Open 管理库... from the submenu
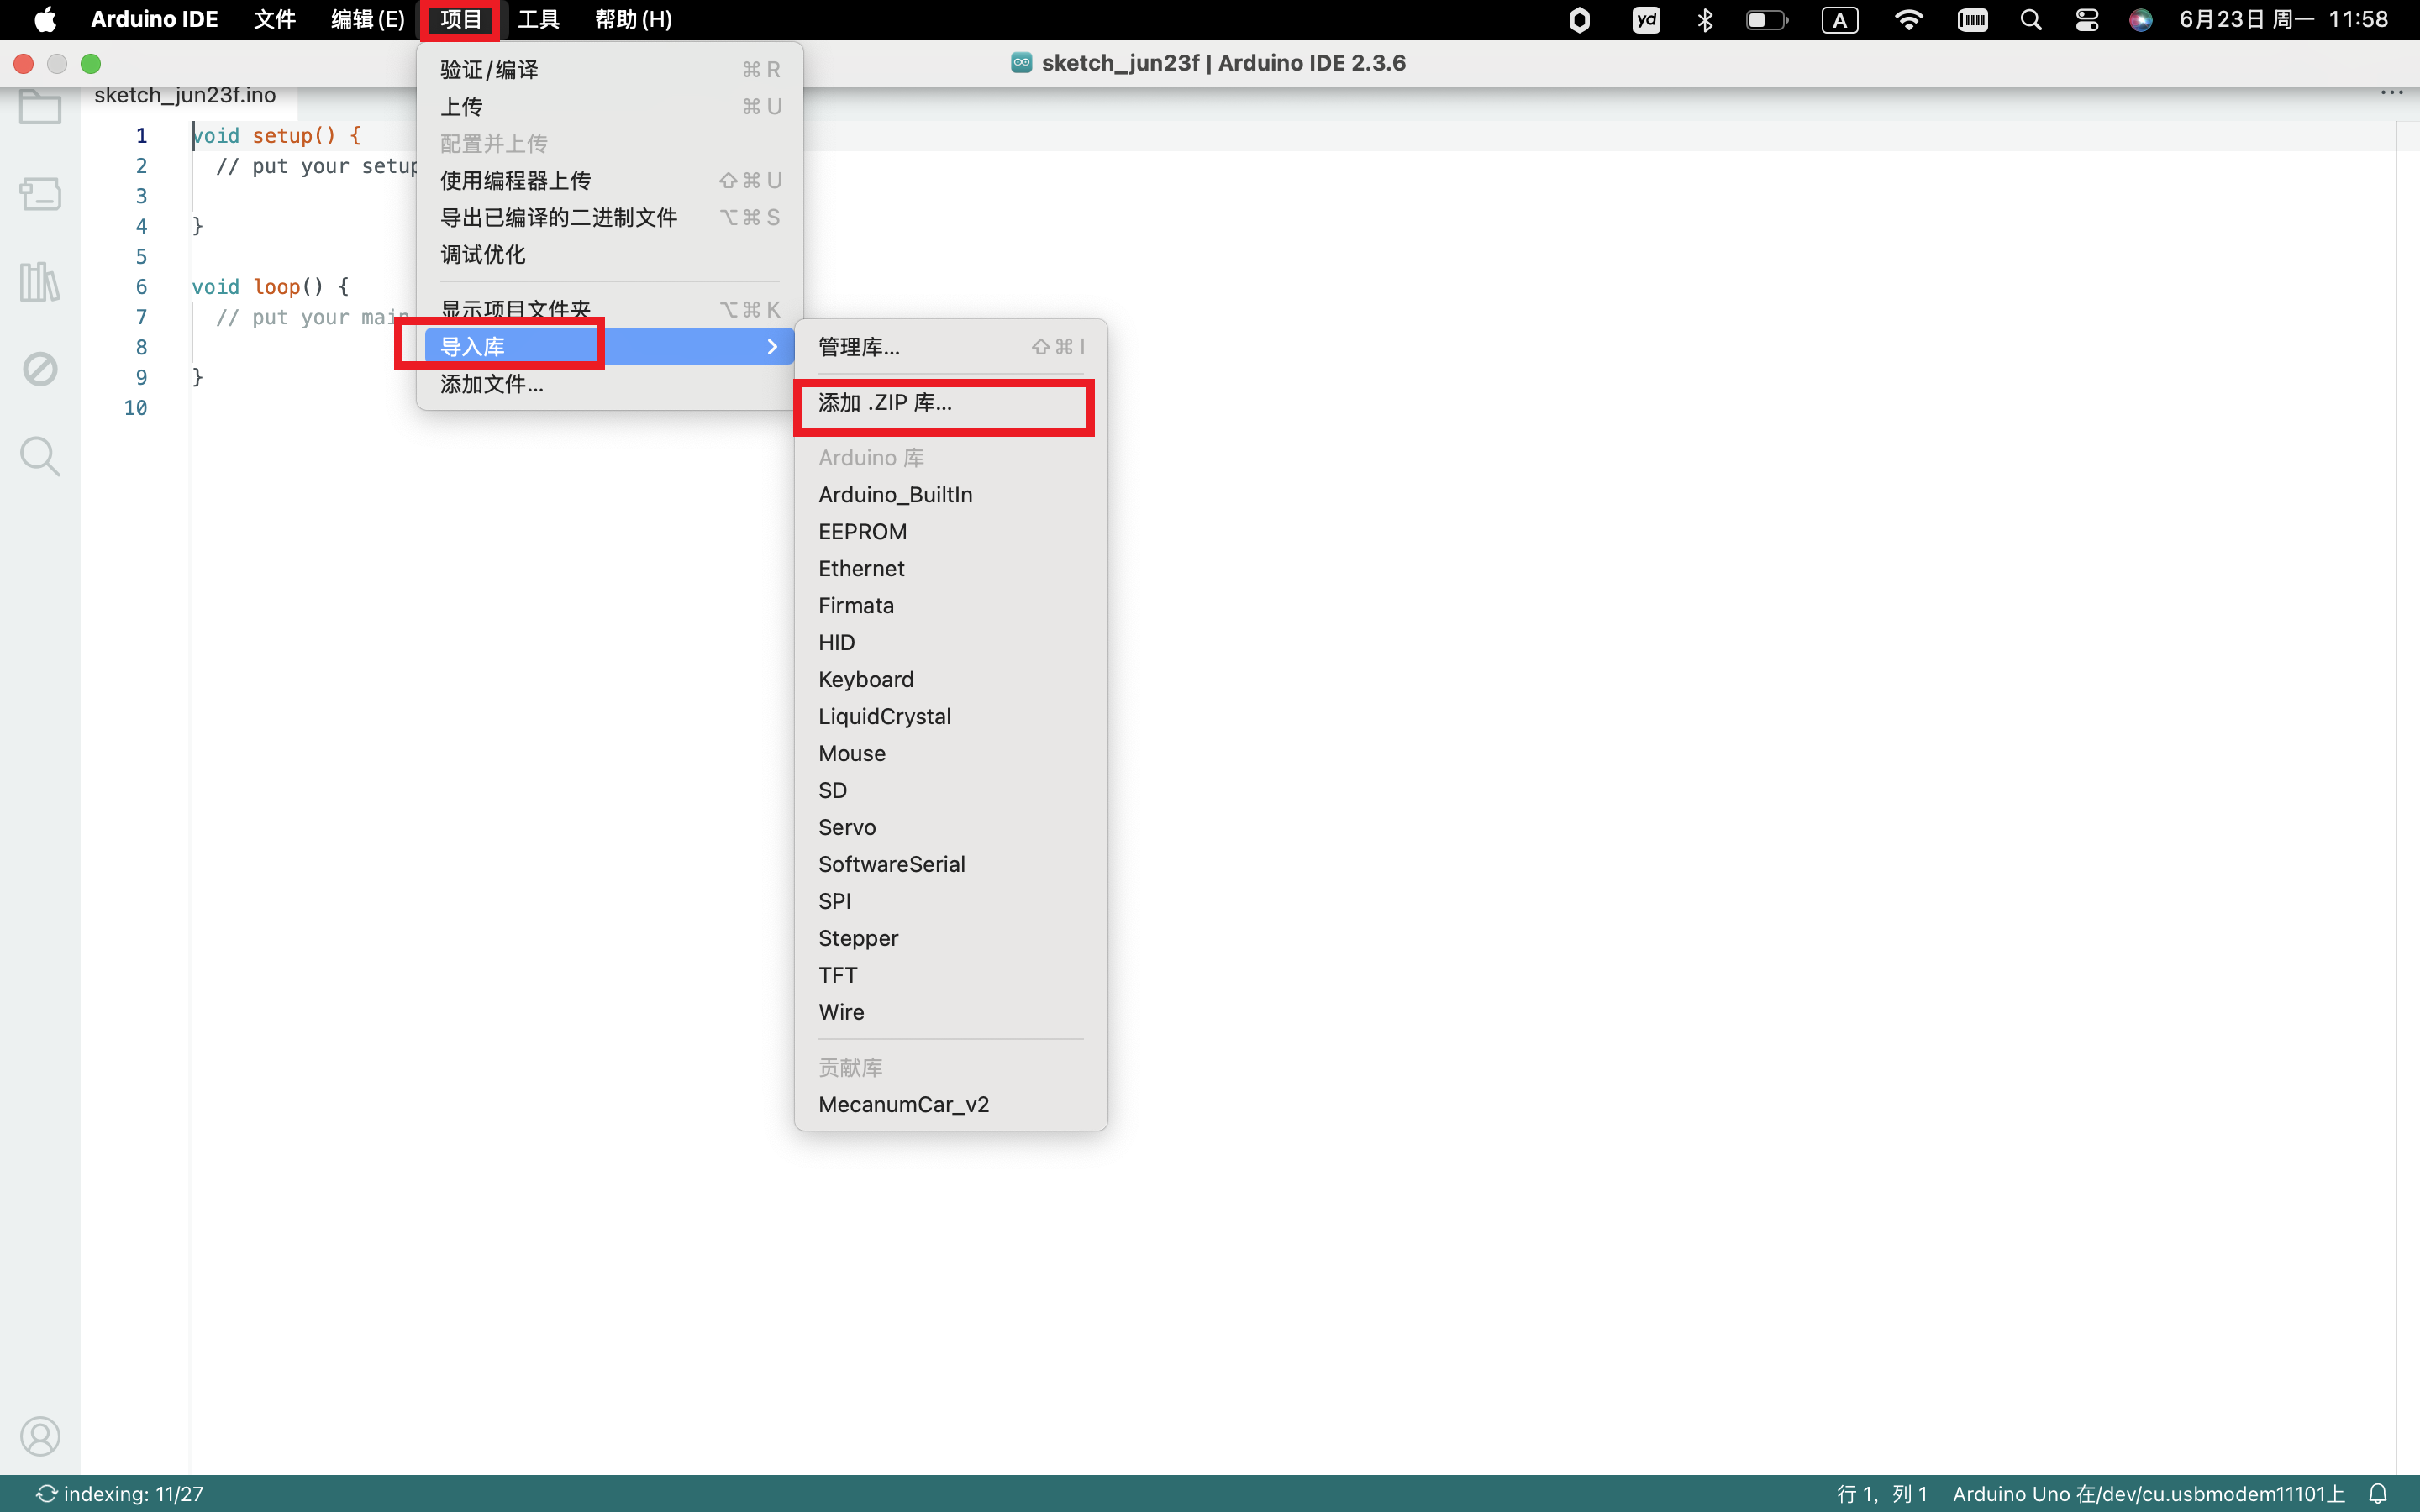Viewport: 2420px width, 1512px height. point(950,346)
